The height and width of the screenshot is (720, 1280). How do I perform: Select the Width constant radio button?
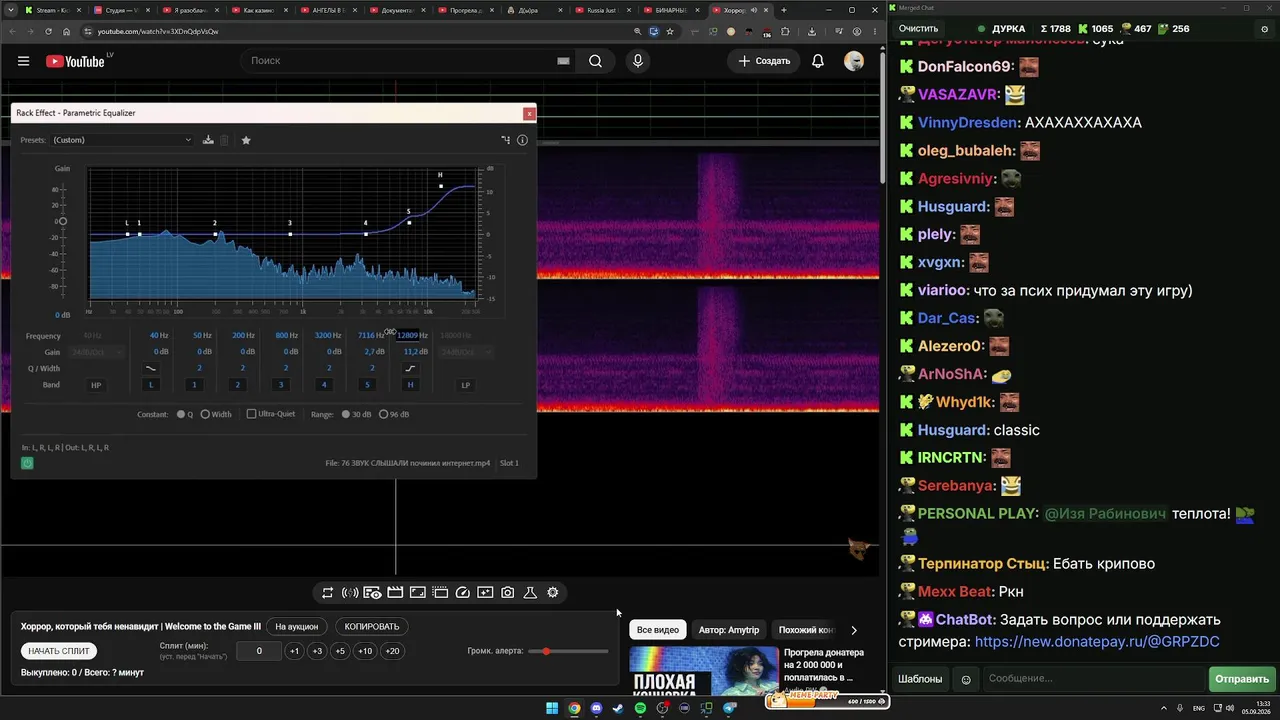tap(205, 414)
